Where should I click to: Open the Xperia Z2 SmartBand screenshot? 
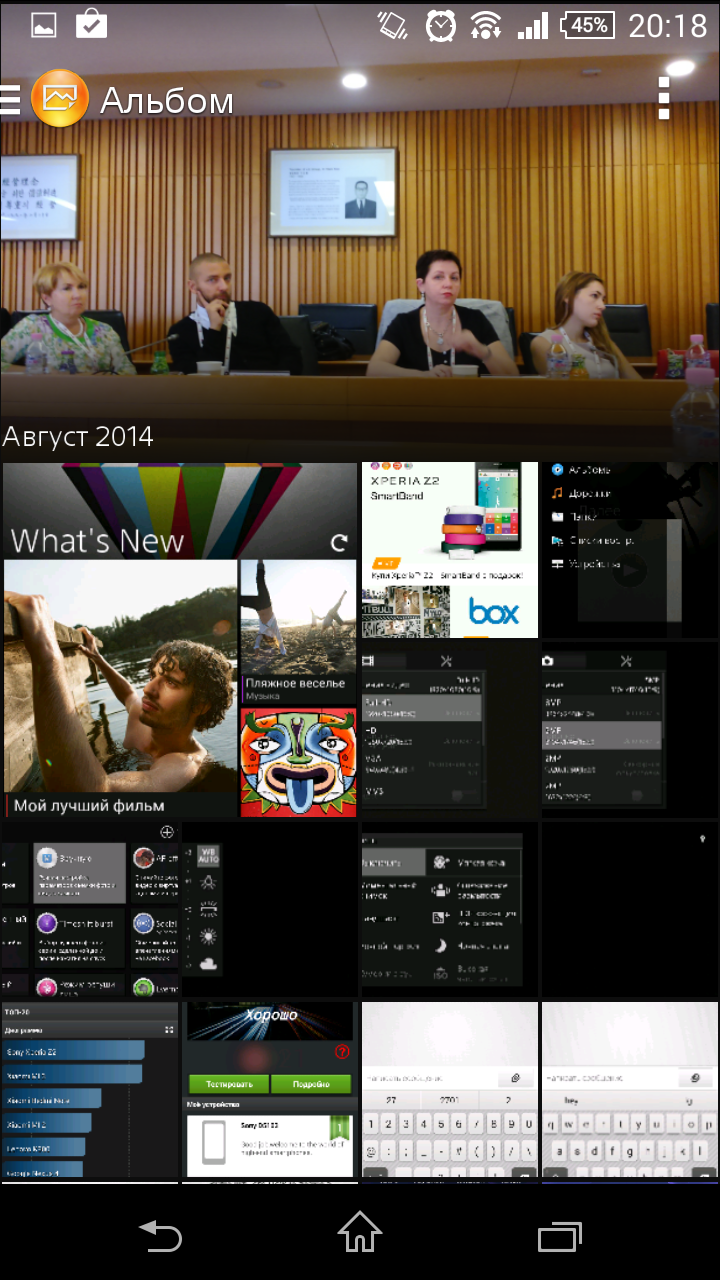click(449, 550)
